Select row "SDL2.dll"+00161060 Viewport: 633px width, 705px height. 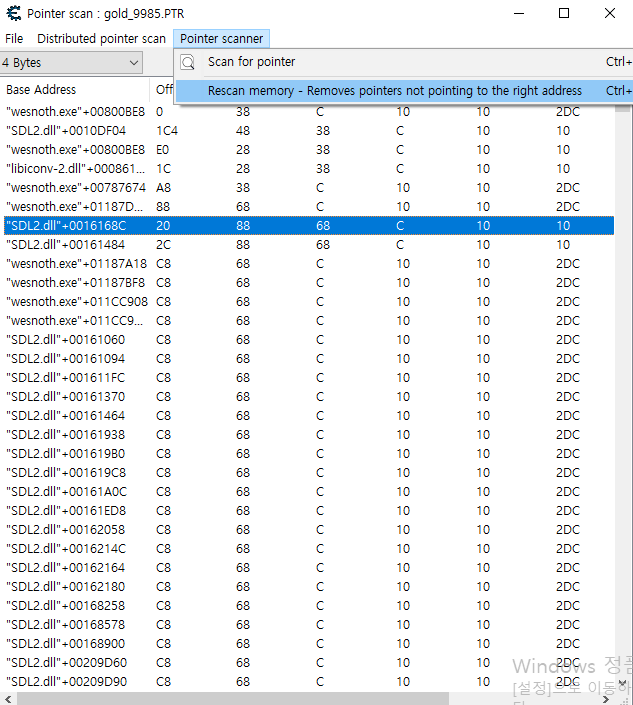click(x=309, y=339)
